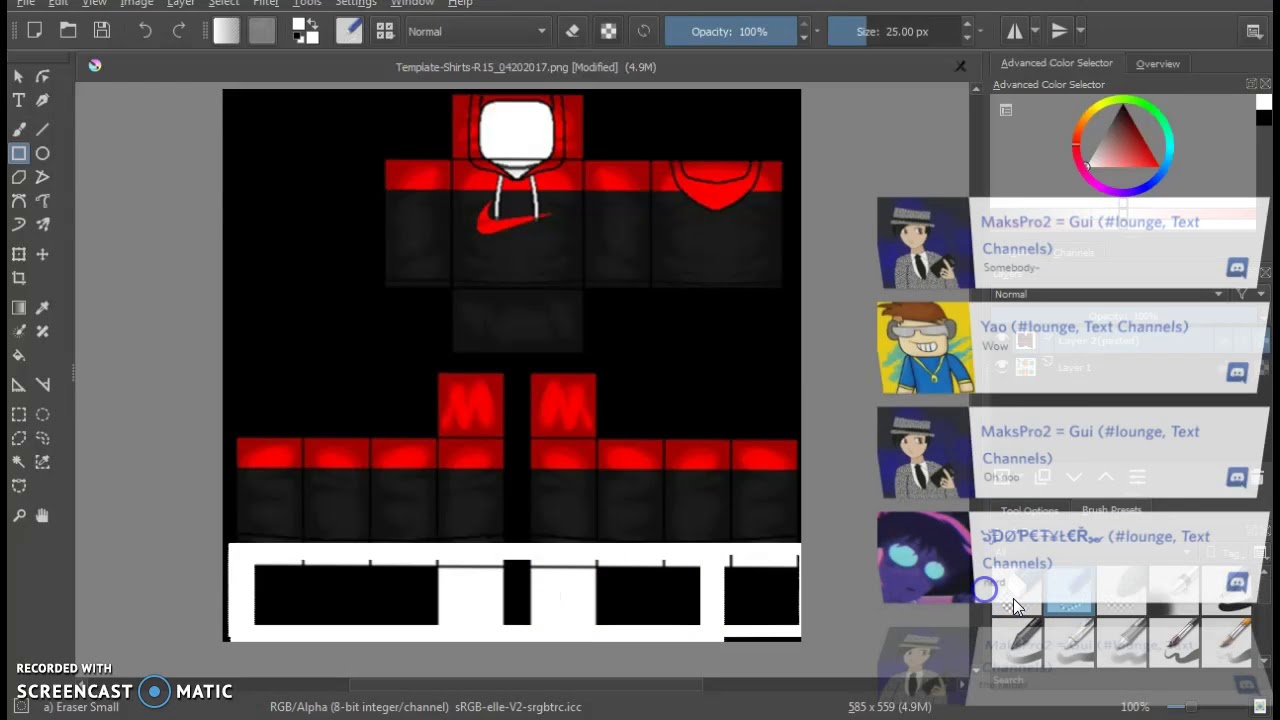The image size is (1280, 720).
Task: Open the layer blending mode Normal dropdown
Action: tap(1108, 294)
